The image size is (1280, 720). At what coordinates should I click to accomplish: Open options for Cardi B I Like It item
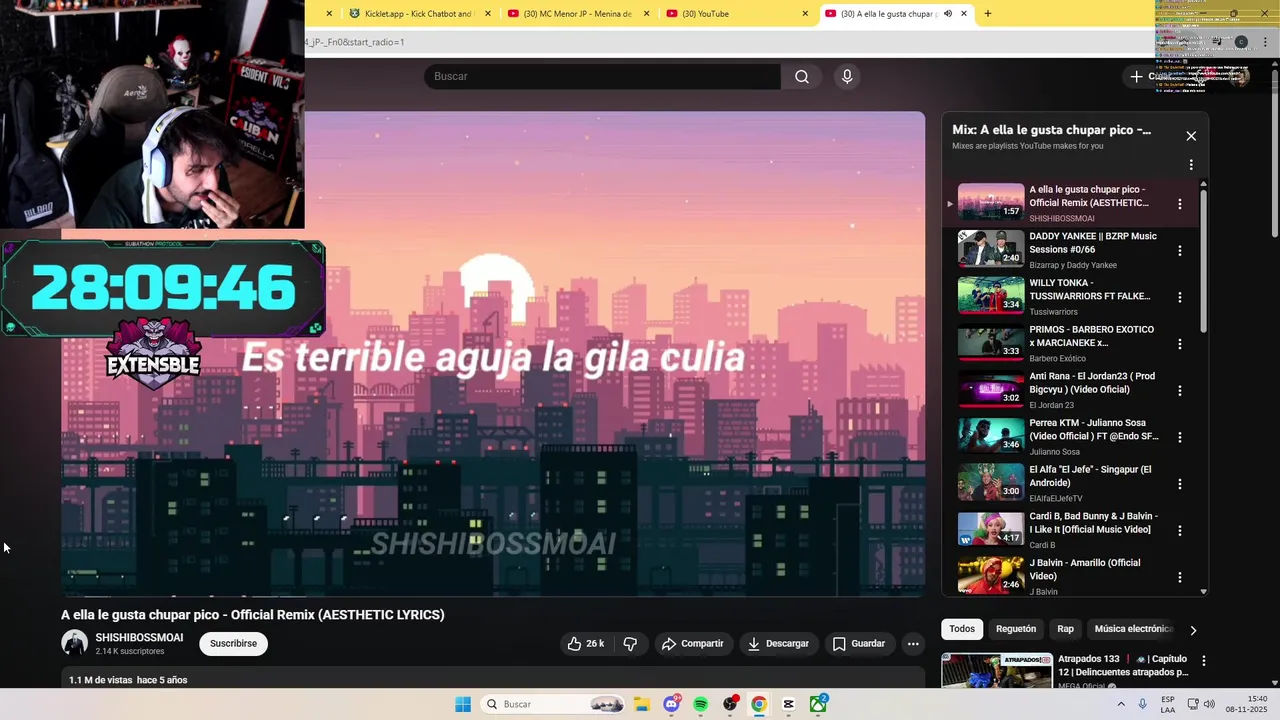(1180, 531)
